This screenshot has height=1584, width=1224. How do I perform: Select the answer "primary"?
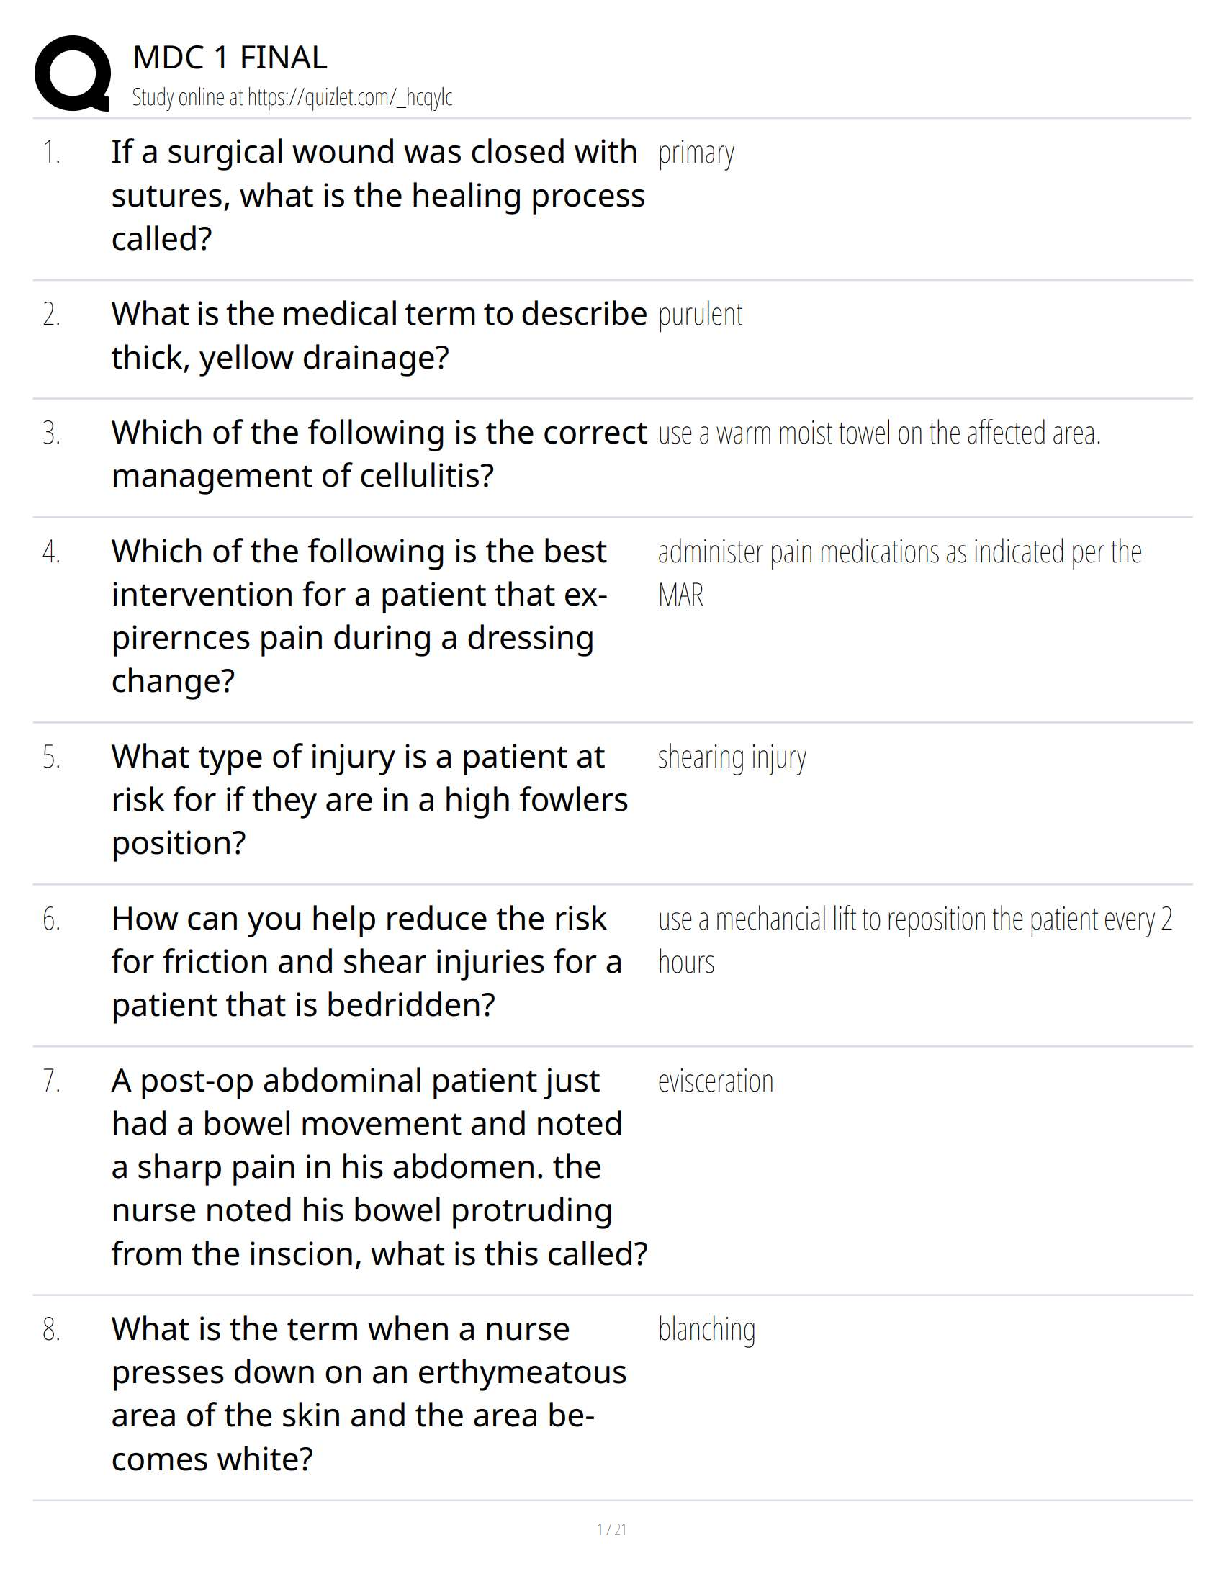pyautogui.click(x=696, y=153)
